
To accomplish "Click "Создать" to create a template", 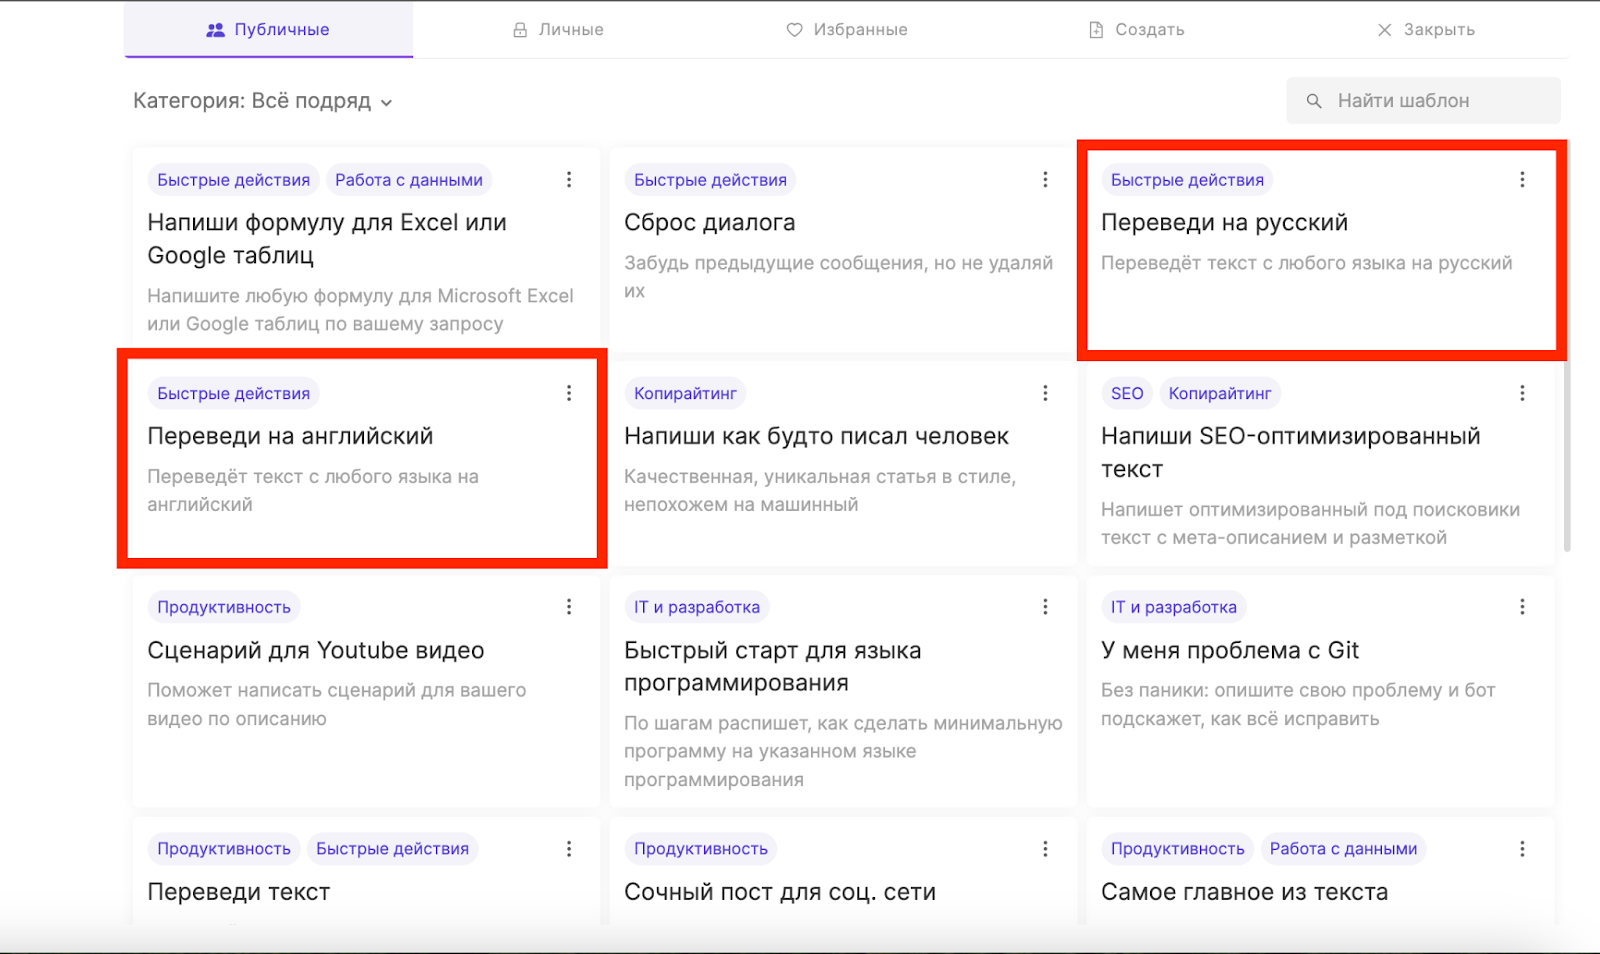I will coord(1136,30).
